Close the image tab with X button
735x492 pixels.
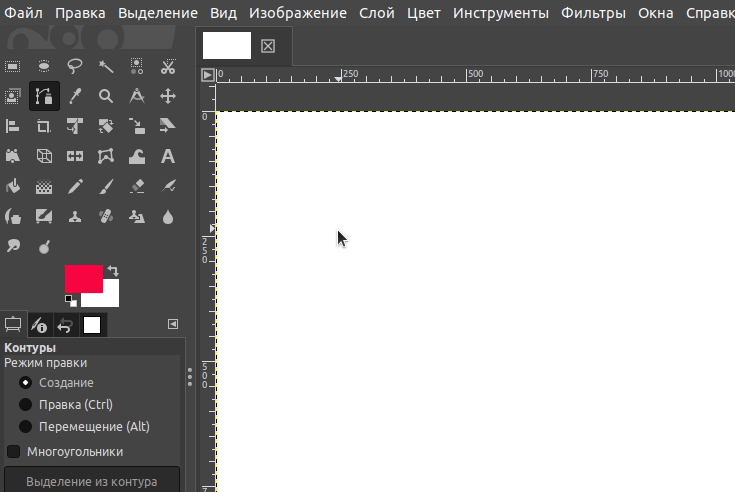(268, 46)
